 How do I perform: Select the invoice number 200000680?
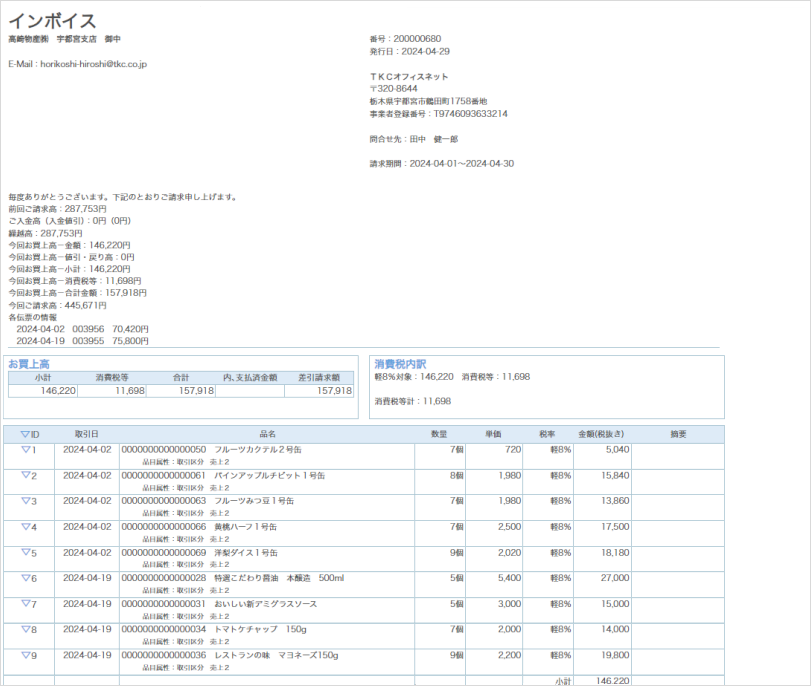(x=417, y=39)
